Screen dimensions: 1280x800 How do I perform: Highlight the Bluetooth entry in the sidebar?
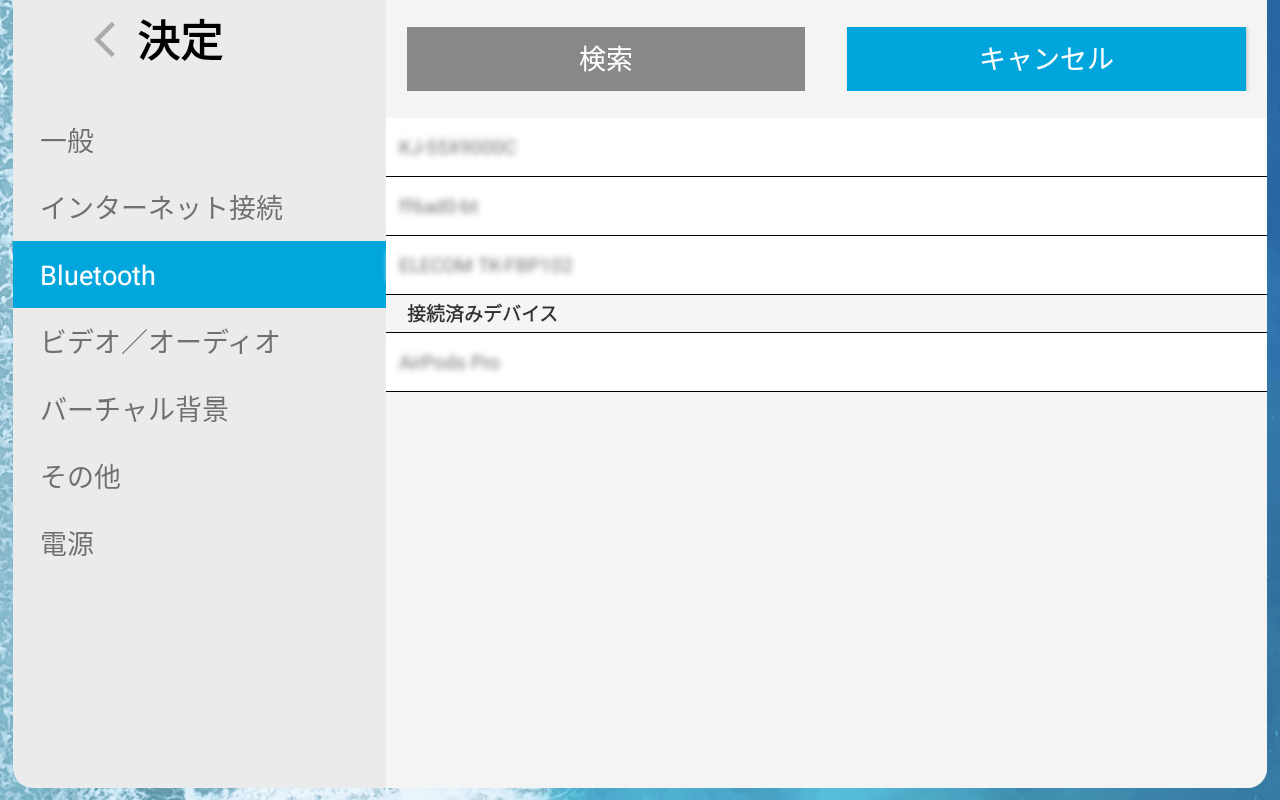click(97, 274)
